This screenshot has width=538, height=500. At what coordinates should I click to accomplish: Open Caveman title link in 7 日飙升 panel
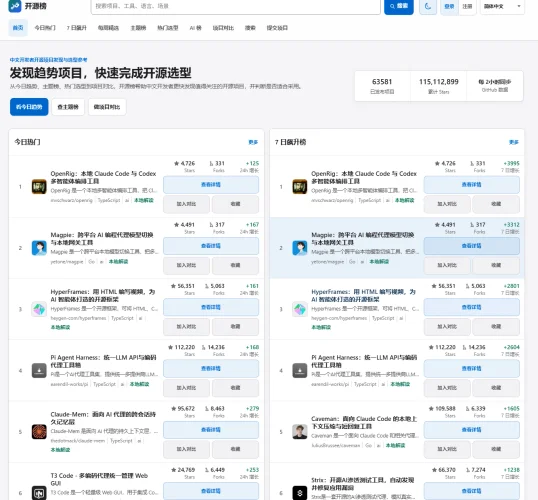pos(364,422)
